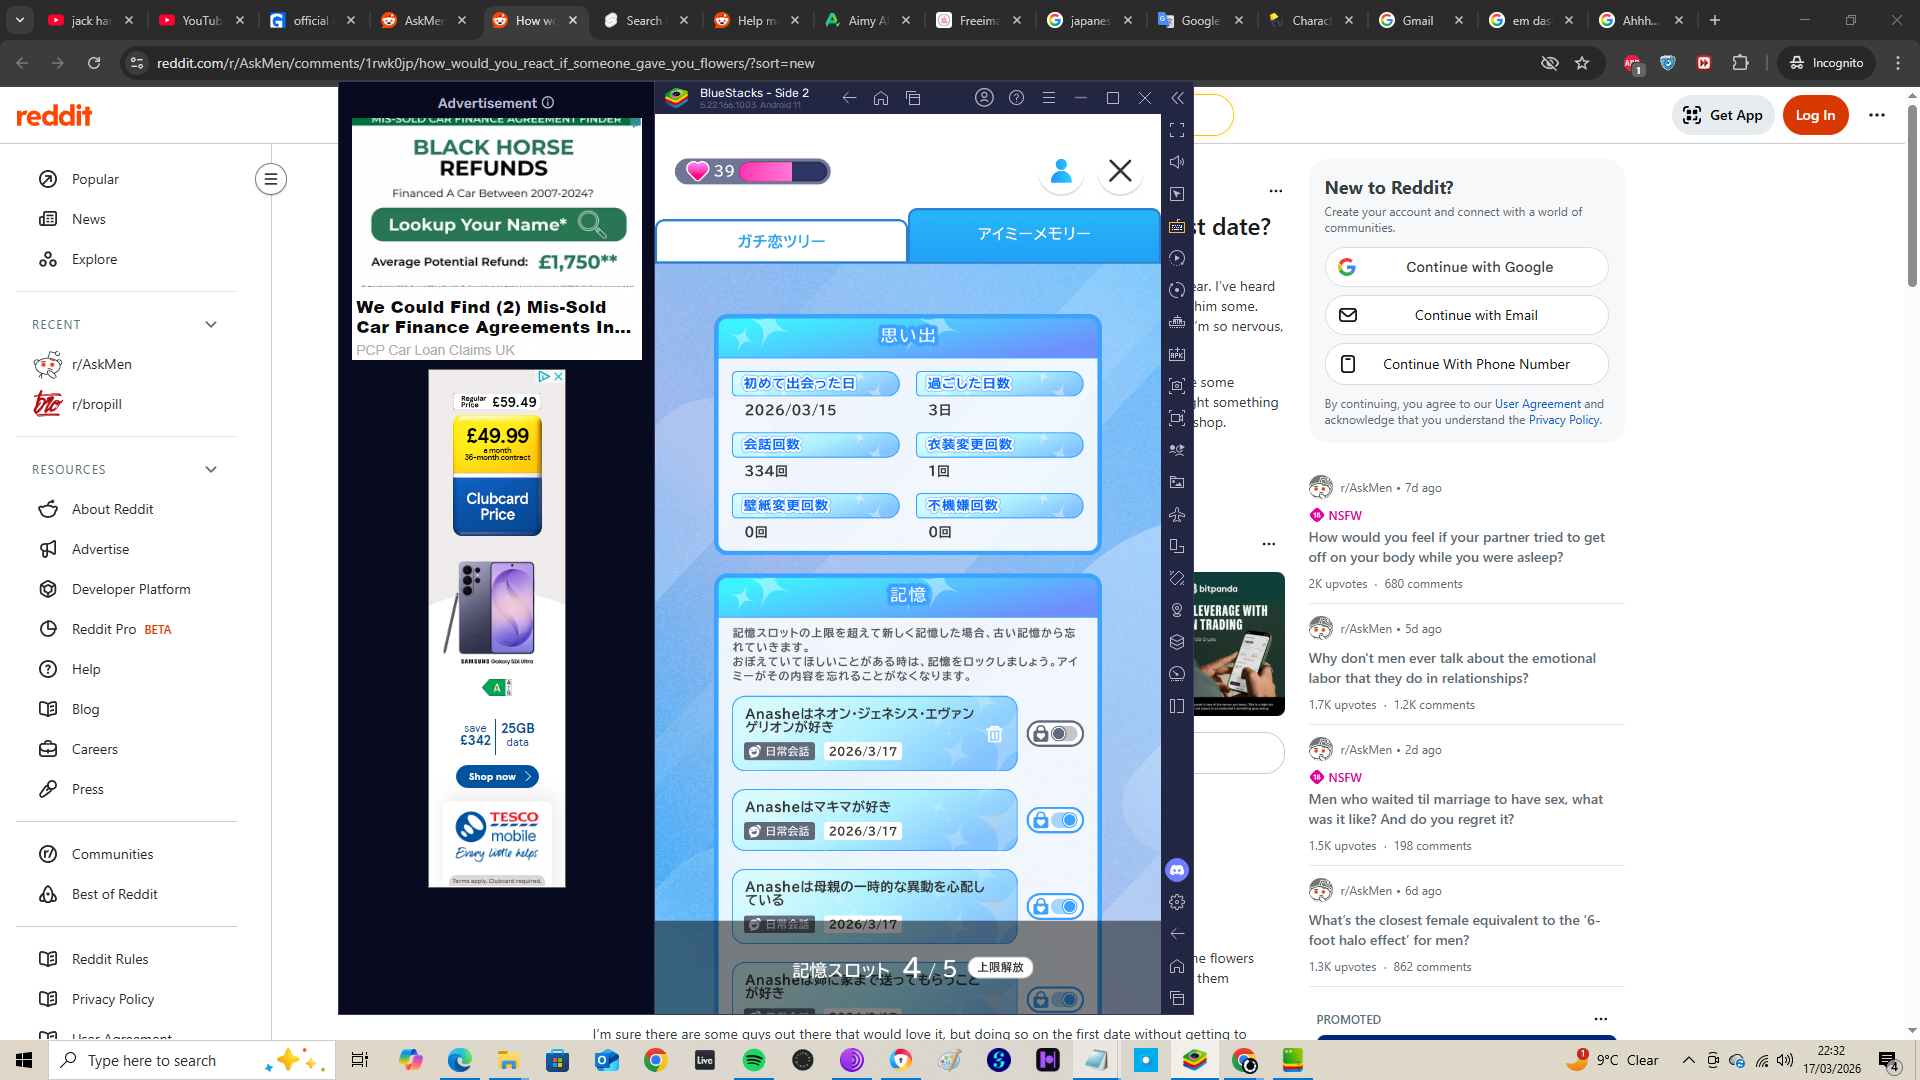This screenshot has width=1920, height=1080.
Task: Click the 上限解放 button
Action: [1000, 968]
